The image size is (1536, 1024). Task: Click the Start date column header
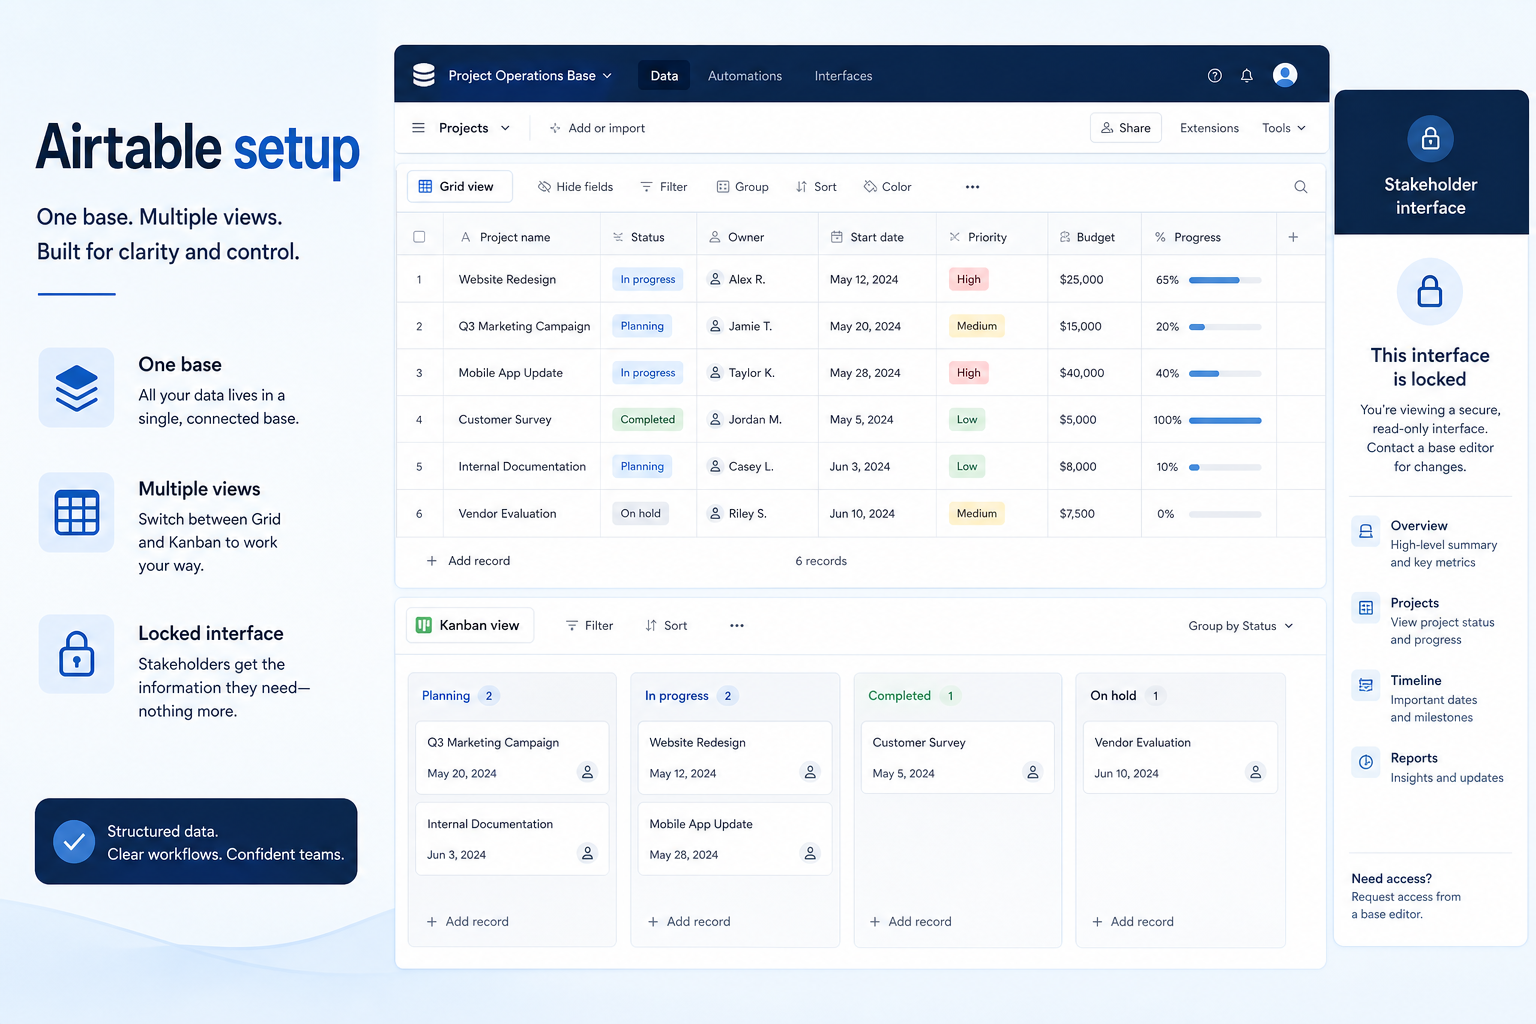click(877, 237)
